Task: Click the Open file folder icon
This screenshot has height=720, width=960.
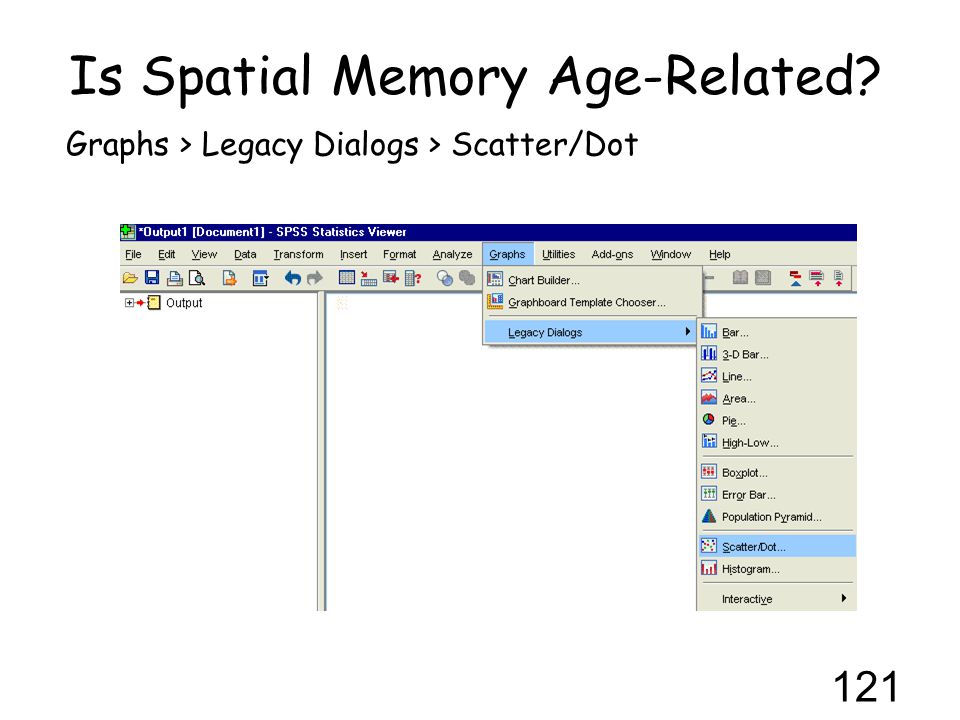Action: [130, 279]
